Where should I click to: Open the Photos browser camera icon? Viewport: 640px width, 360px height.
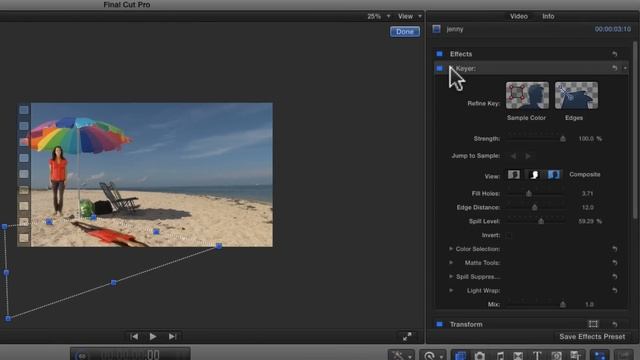[480, 356]
